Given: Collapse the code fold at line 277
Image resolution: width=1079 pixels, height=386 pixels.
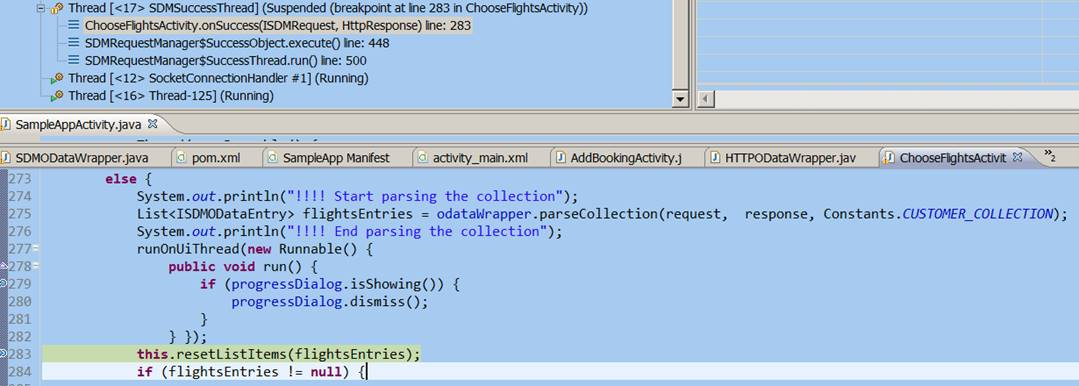Looking at the screenshot, I should (x=35, y=248).
